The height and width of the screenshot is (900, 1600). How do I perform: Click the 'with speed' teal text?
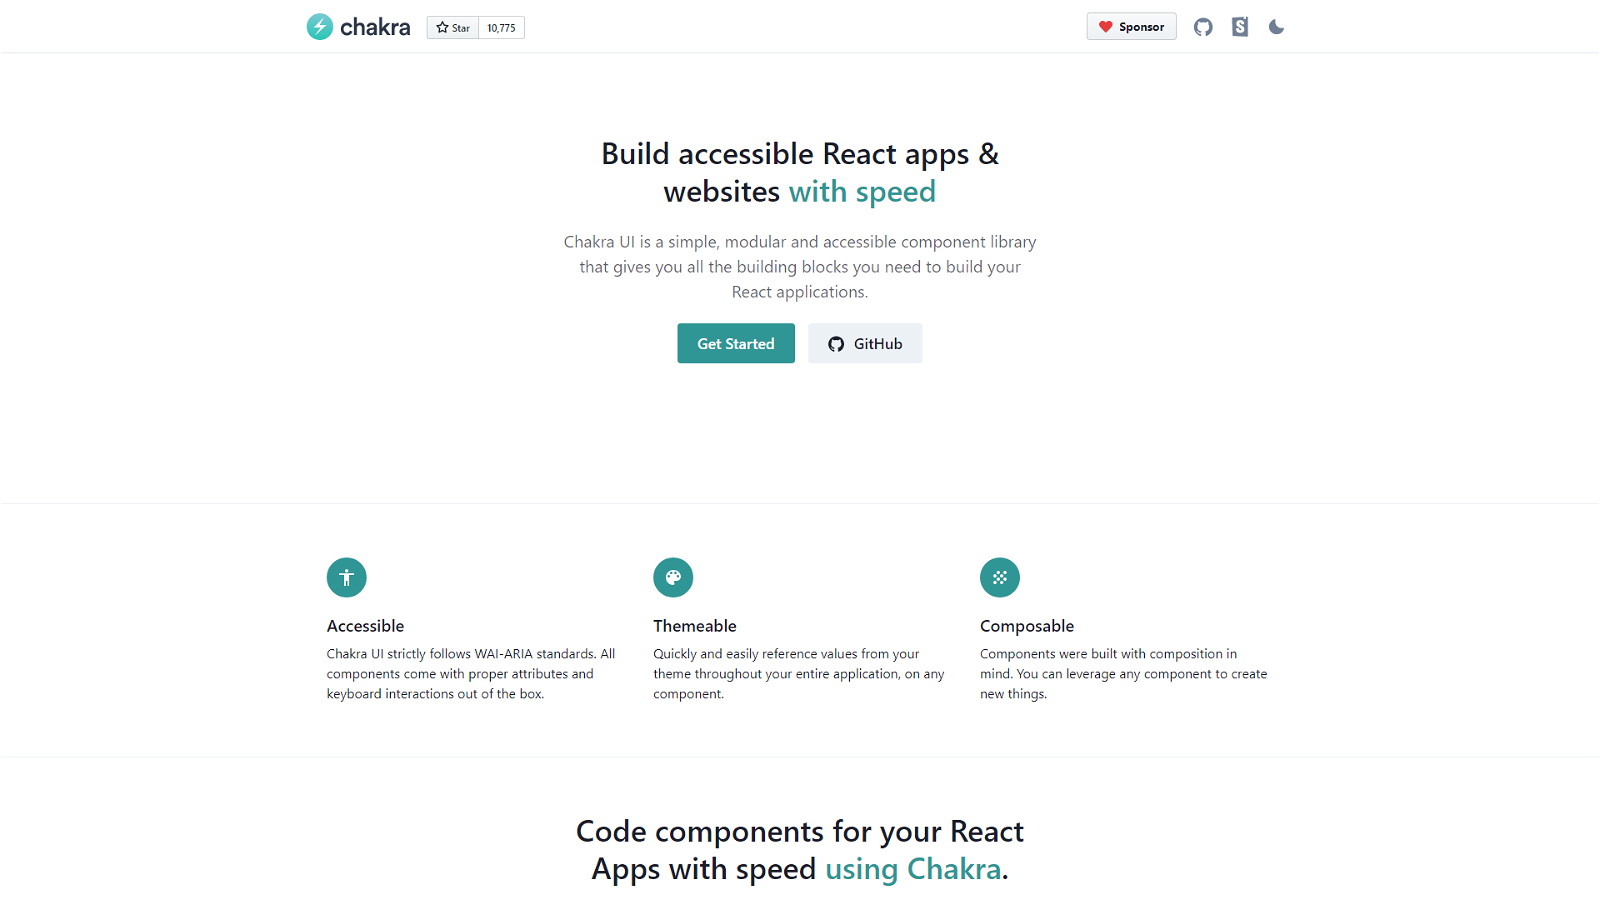tap(862, 191)
